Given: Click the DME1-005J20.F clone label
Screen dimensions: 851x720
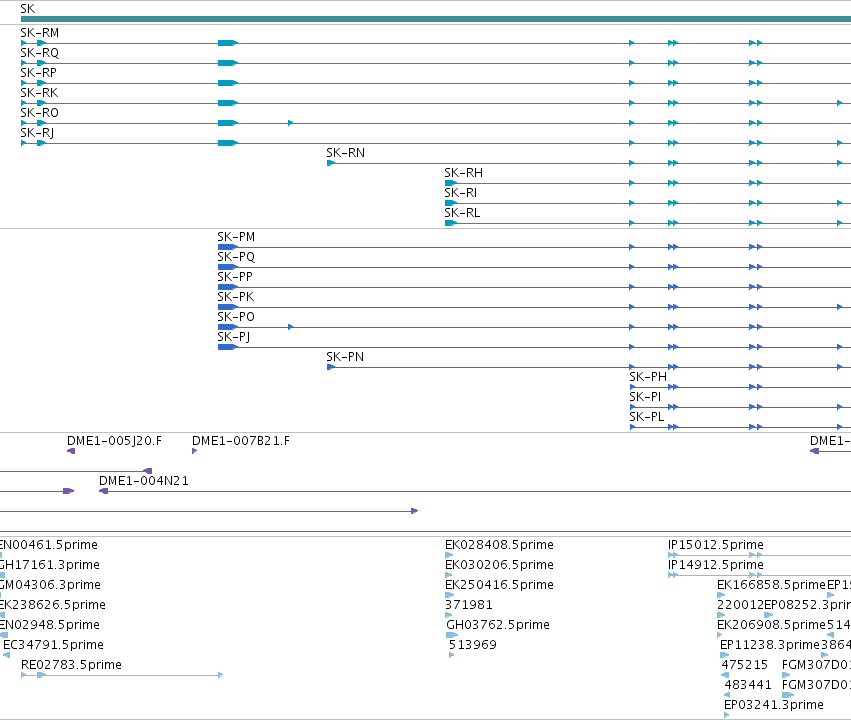Looking at the screenshot, I should (115, 441).
